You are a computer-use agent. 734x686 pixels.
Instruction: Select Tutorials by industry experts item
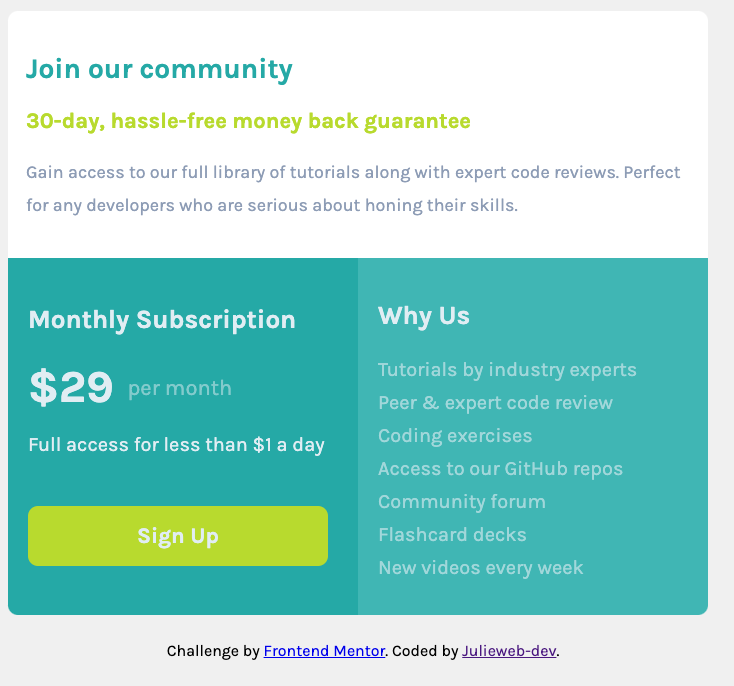tap(507, 370)
